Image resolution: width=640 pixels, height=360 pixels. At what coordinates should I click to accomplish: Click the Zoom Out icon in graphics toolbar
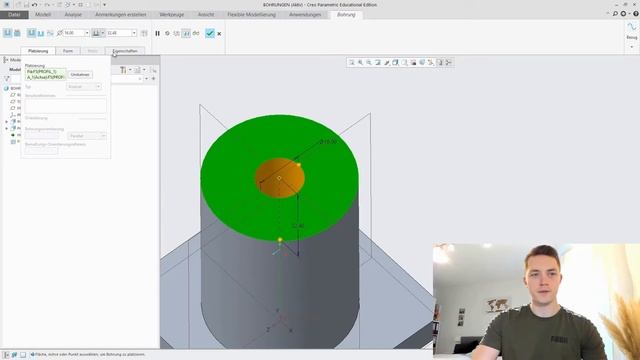(369, 62)
